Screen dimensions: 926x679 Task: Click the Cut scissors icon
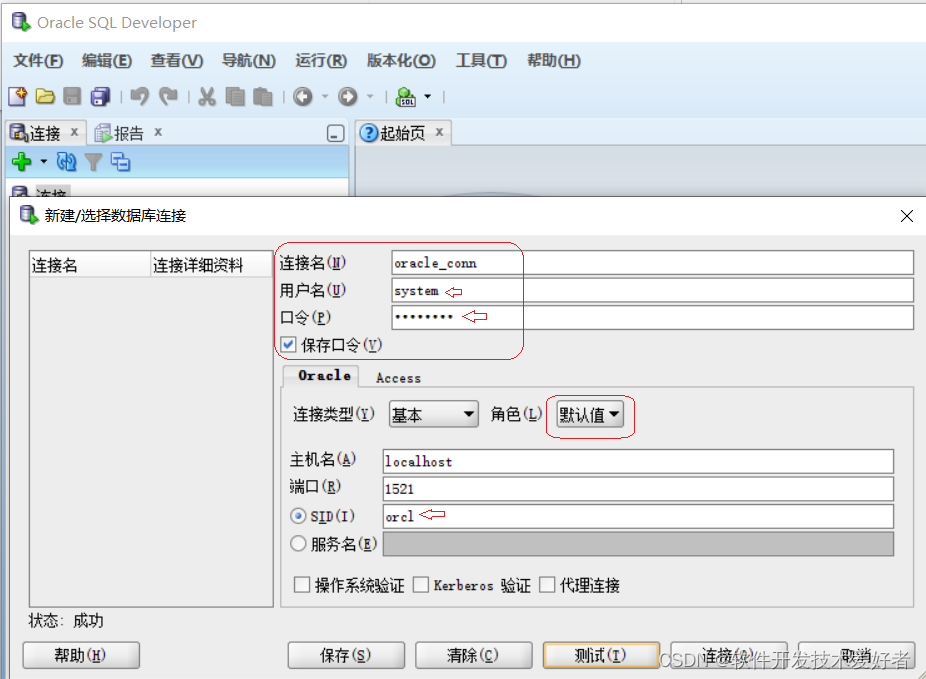207,96
